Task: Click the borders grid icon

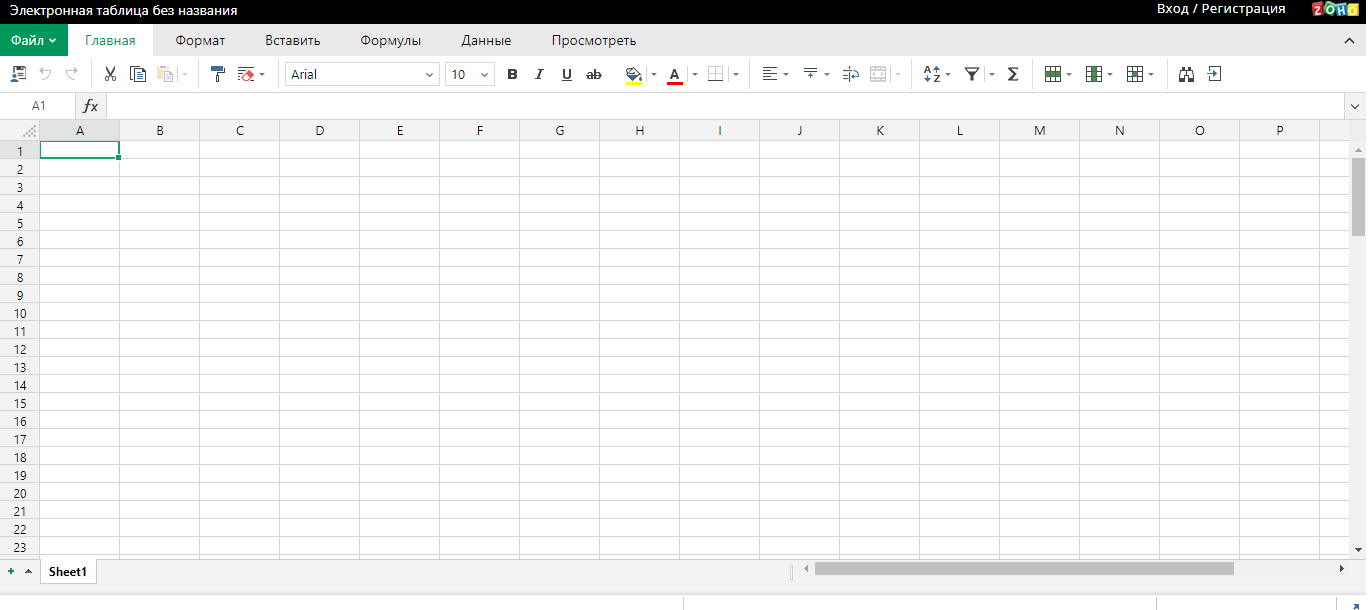Action: coord(715,74)
